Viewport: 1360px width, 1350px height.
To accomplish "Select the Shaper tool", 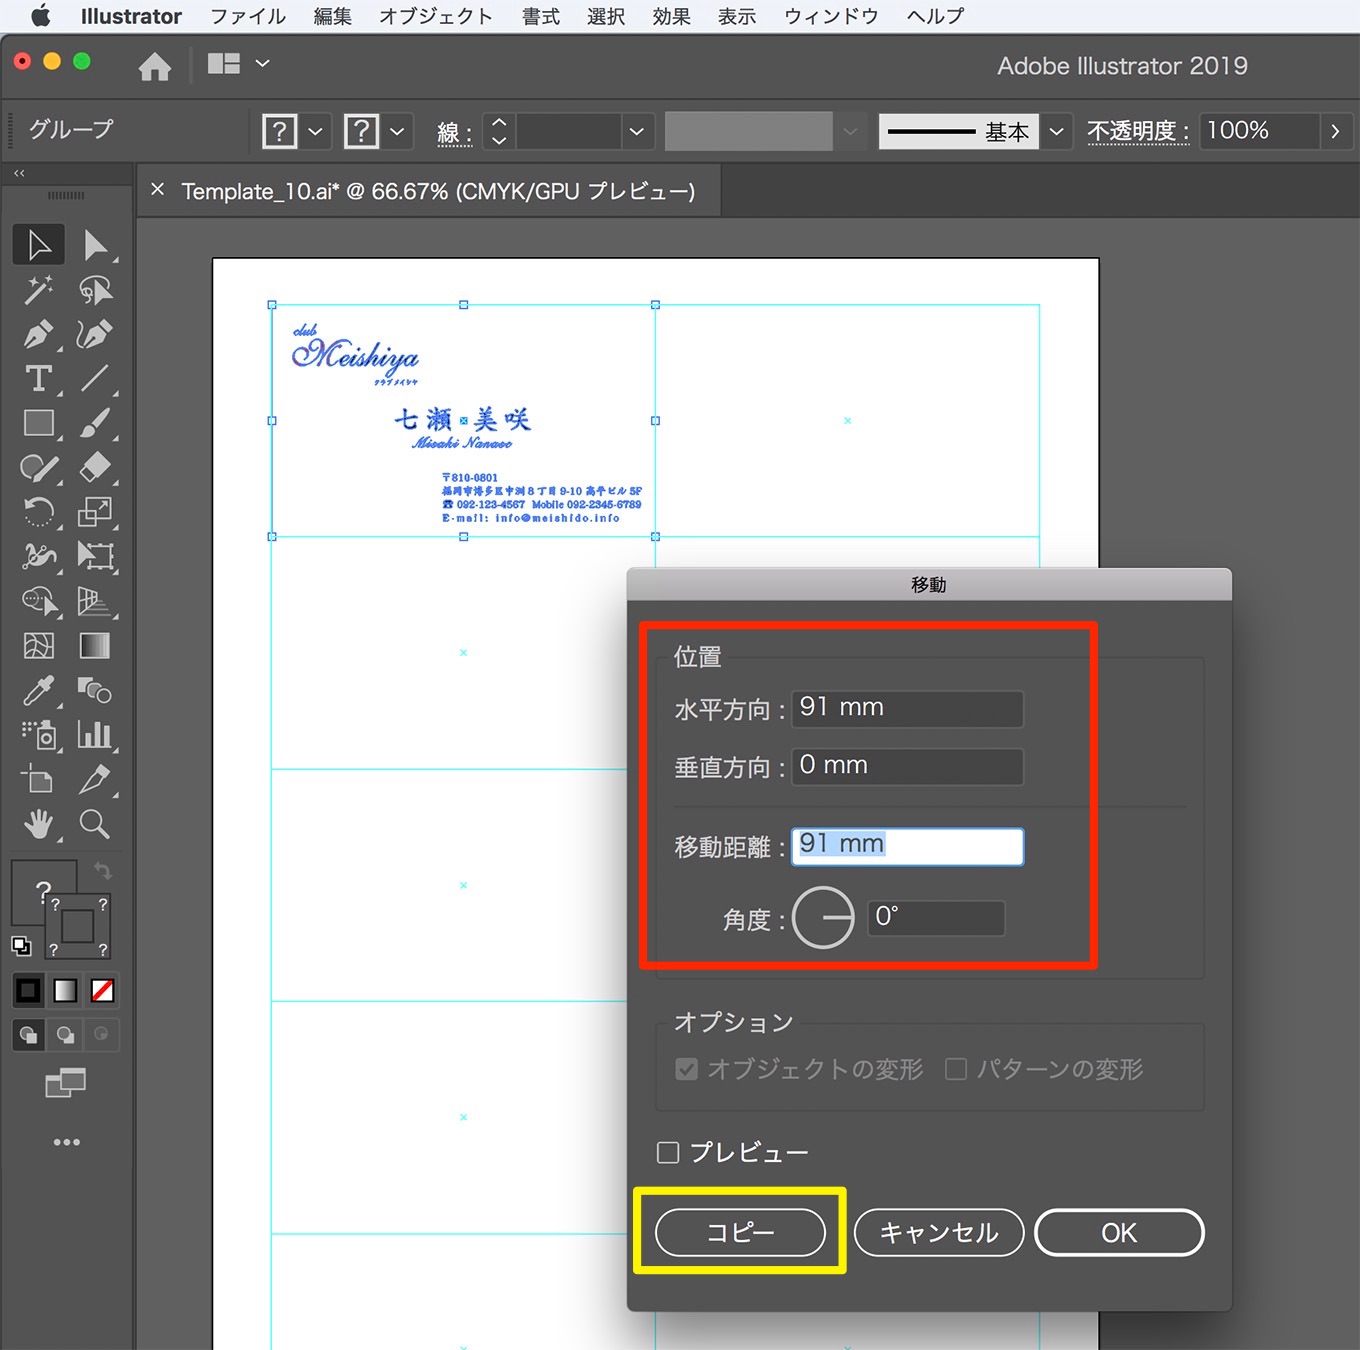I will [x=38, y=468].
